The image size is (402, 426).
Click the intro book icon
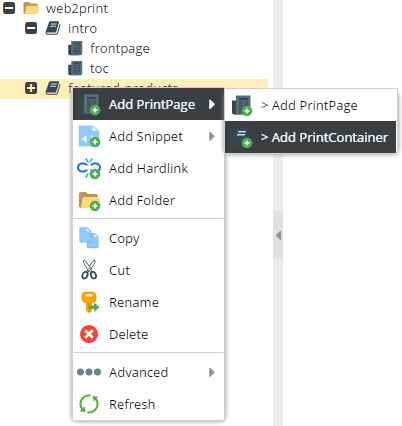click(53, 28)
